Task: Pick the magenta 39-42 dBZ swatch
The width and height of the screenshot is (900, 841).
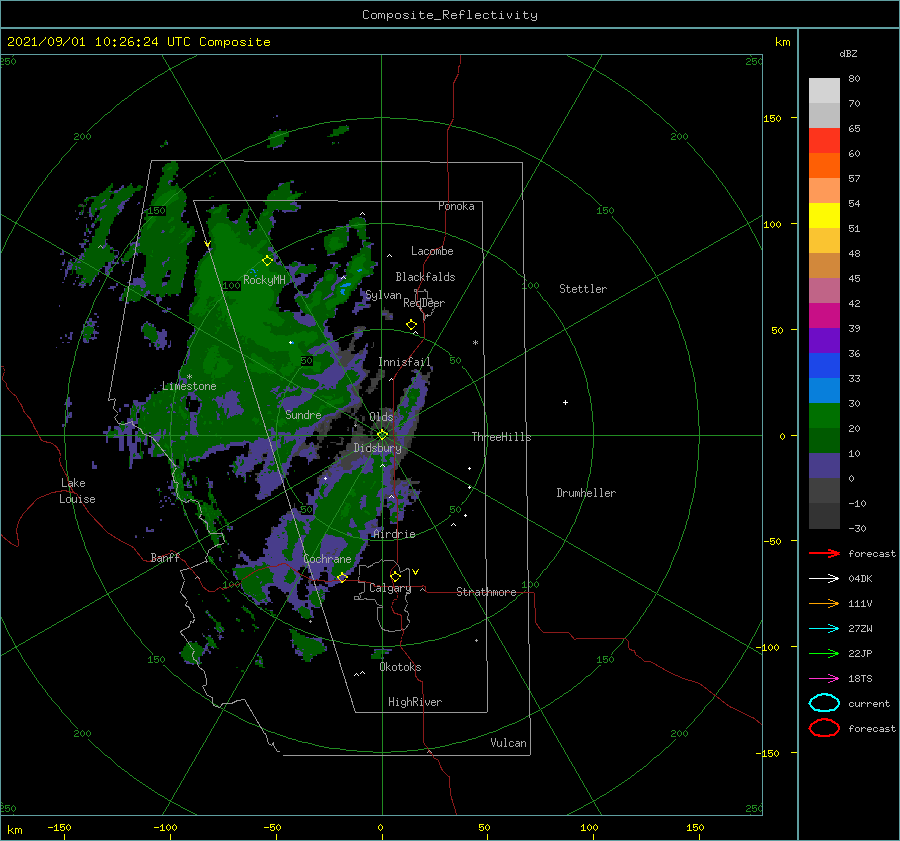Action: [824, 316]
